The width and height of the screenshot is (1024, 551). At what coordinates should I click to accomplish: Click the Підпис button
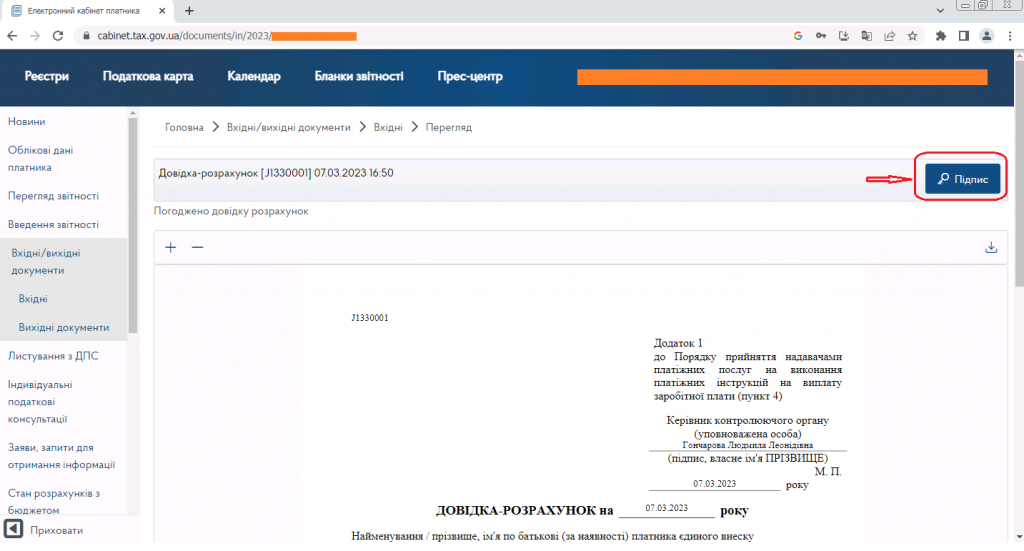click(963, 179)
